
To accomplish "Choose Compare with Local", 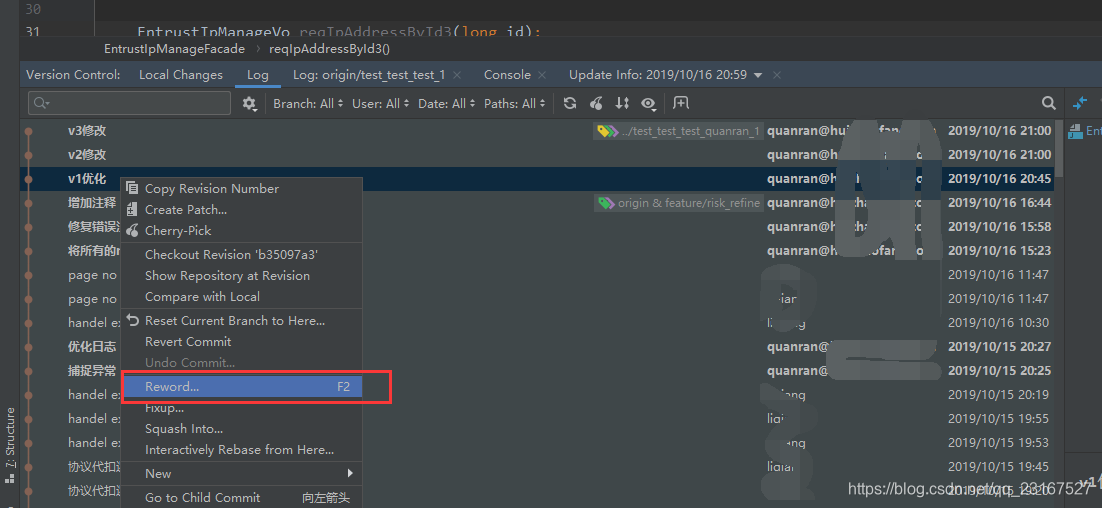I will click(242, 297).
